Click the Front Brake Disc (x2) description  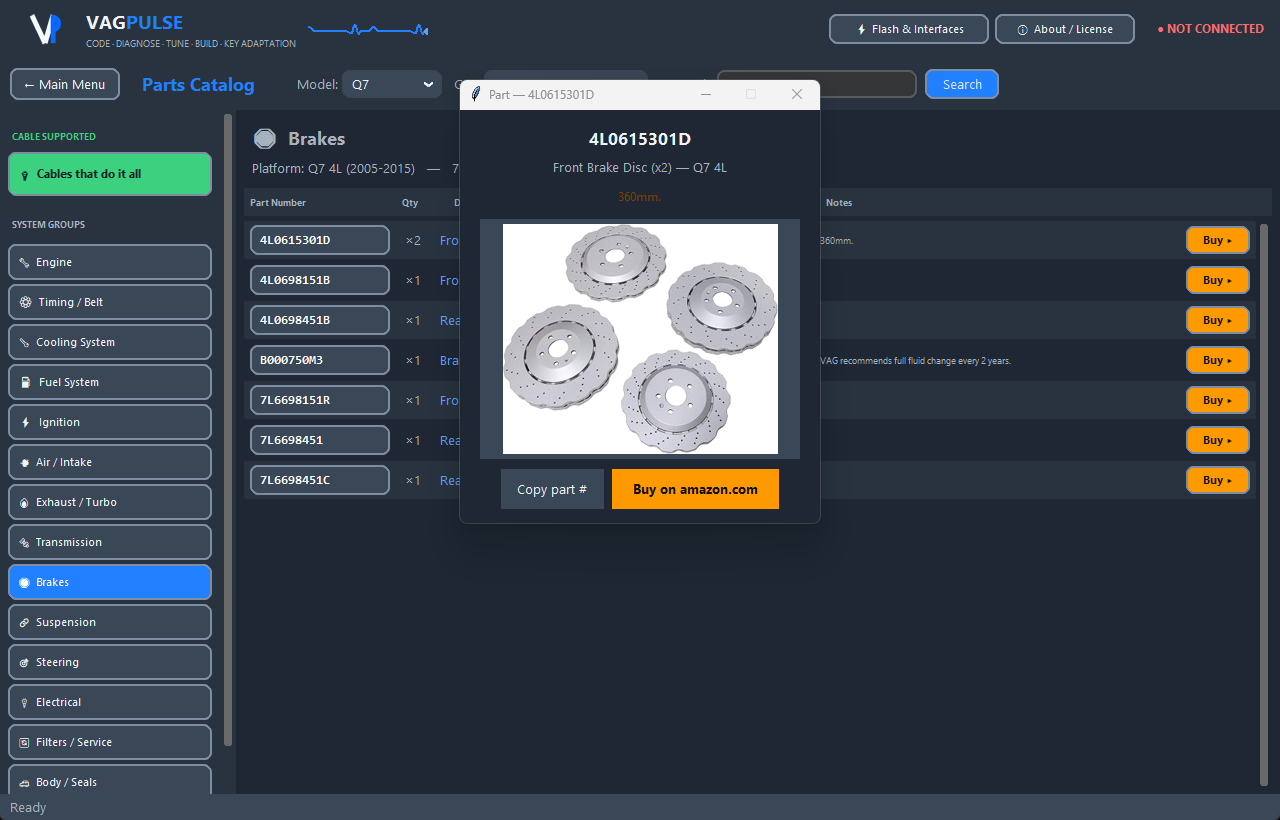(640, 167)
